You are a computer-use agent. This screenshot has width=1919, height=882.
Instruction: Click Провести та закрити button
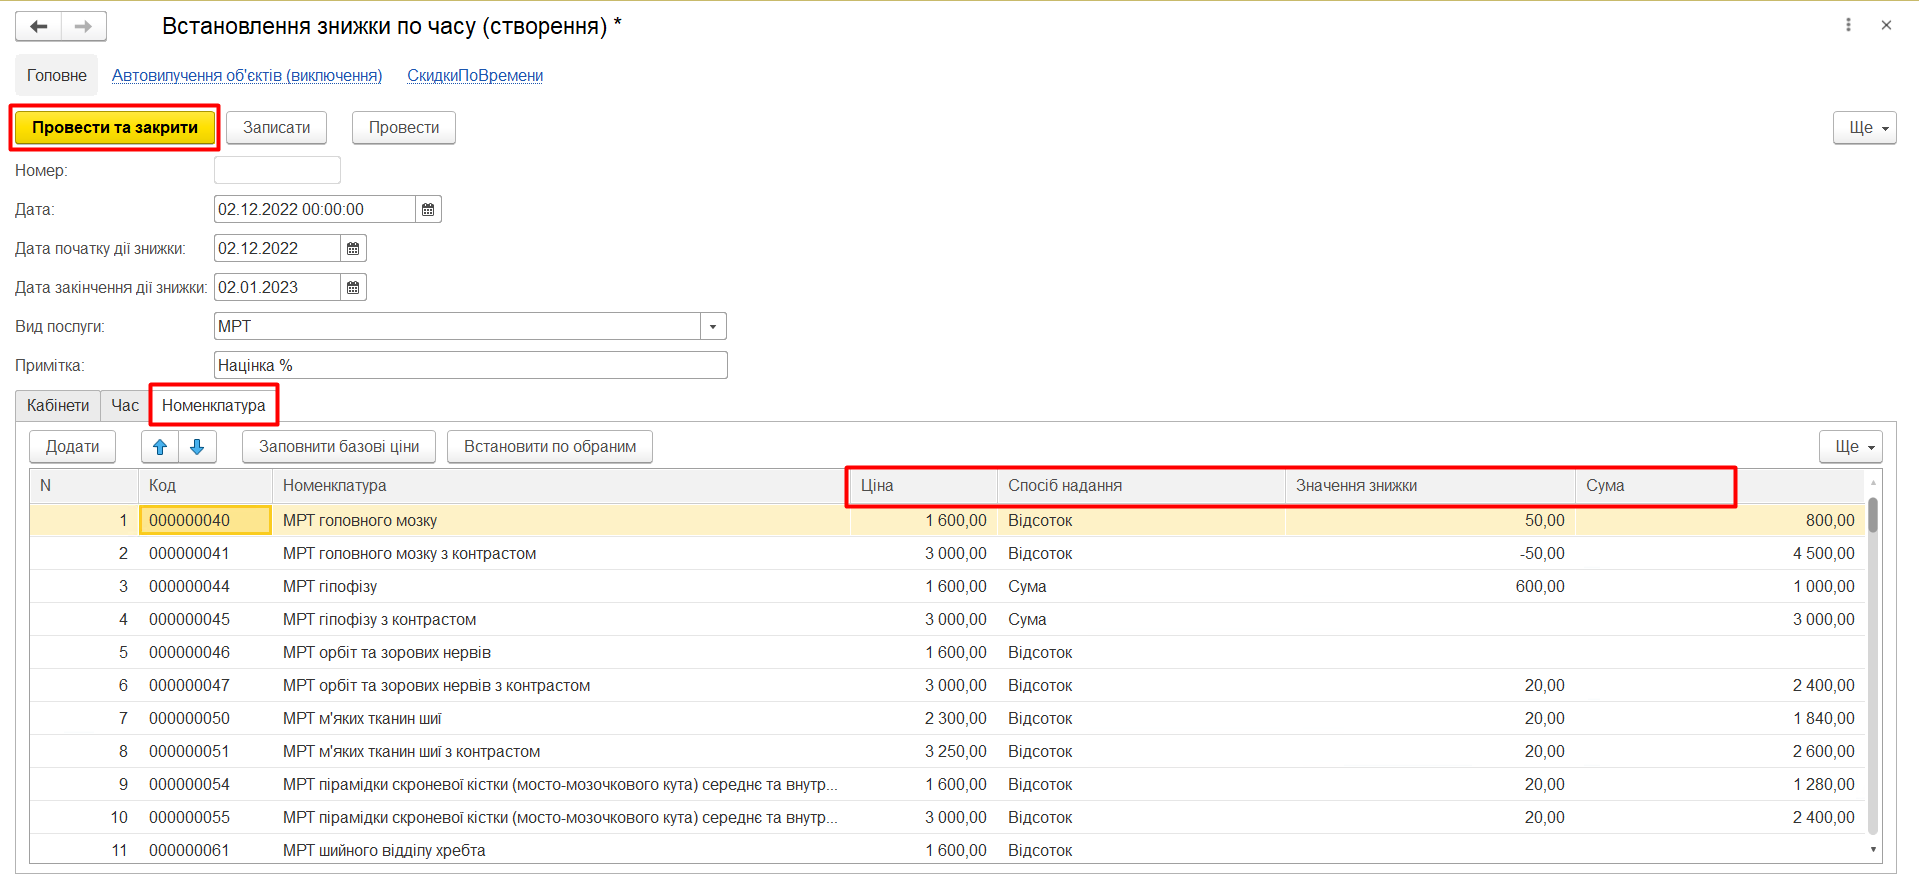pos(115,128)
